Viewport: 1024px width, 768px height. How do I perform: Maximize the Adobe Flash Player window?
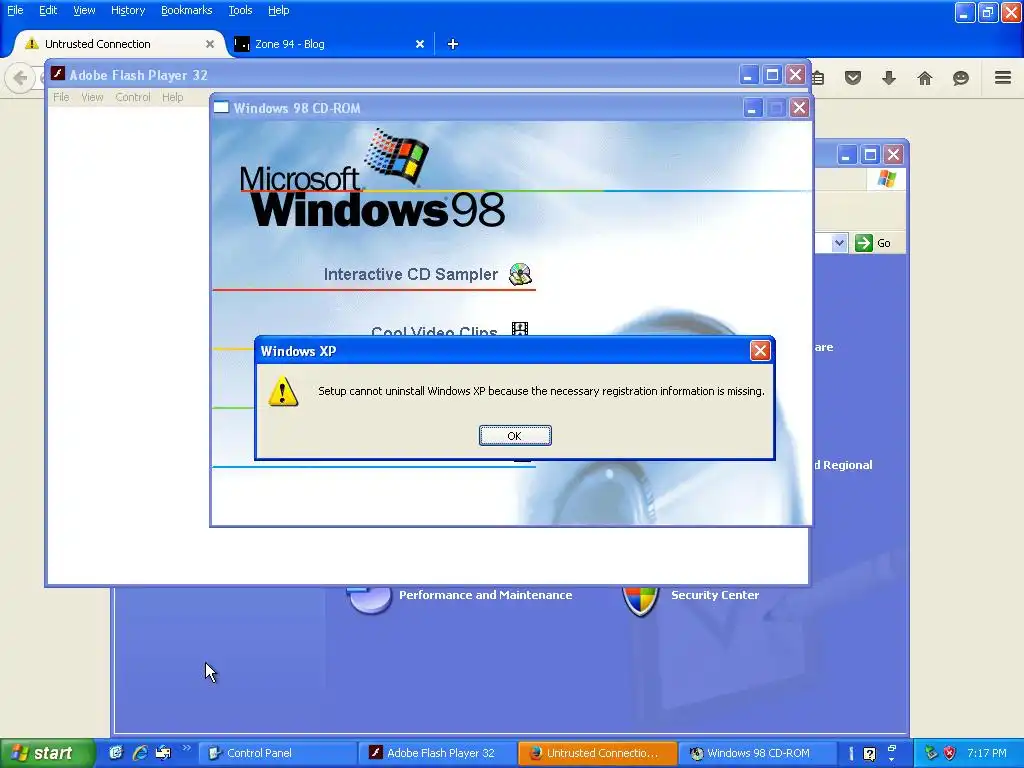tap(772, 74)
